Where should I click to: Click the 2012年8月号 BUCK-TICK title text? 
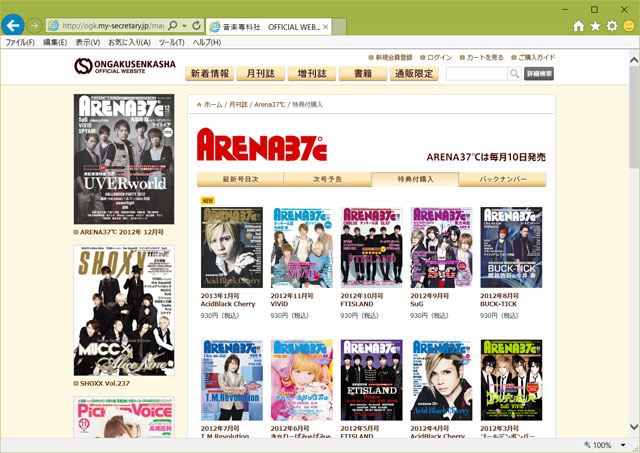coord(499,300)
